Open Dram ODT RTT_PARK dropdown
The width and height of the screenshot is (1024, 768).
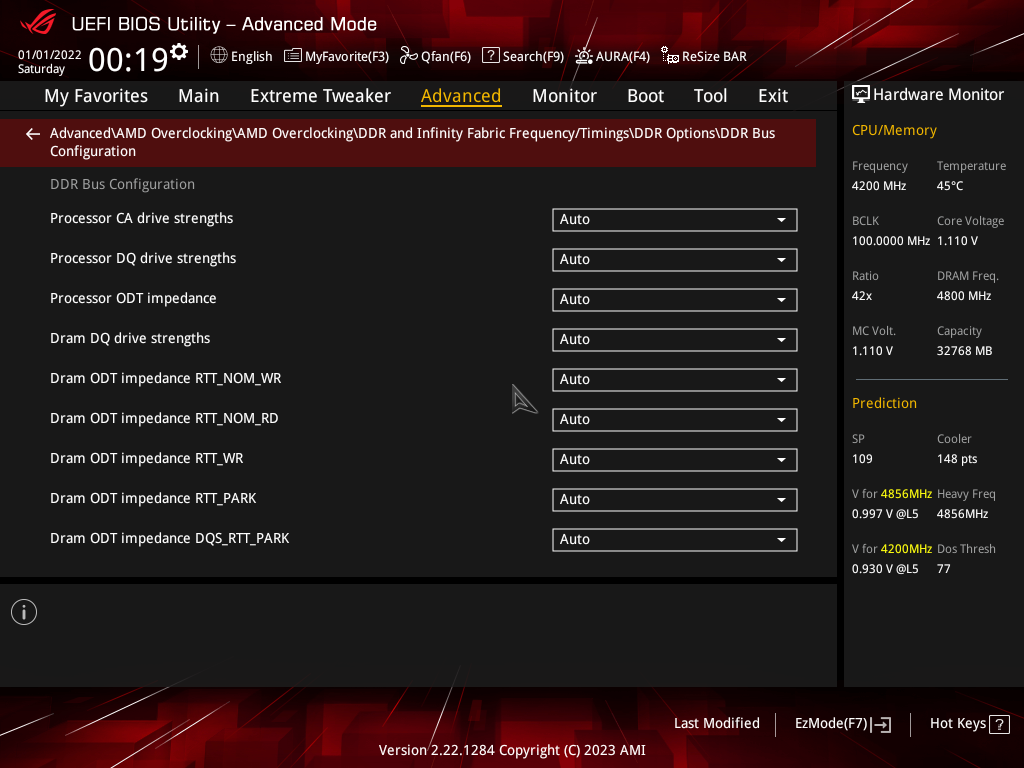tap(675, 500)
